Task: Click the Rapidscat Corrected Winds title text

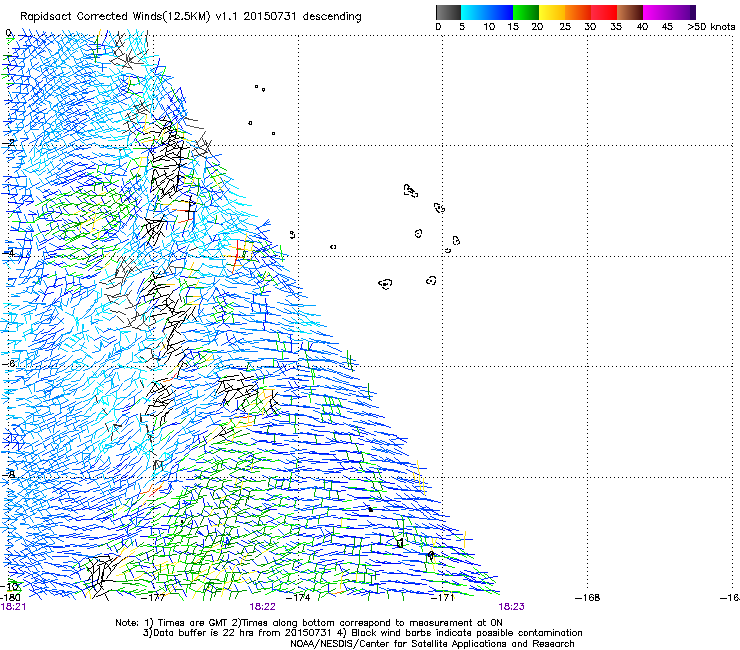Action: pyautogui.click(x=191, y=17)
